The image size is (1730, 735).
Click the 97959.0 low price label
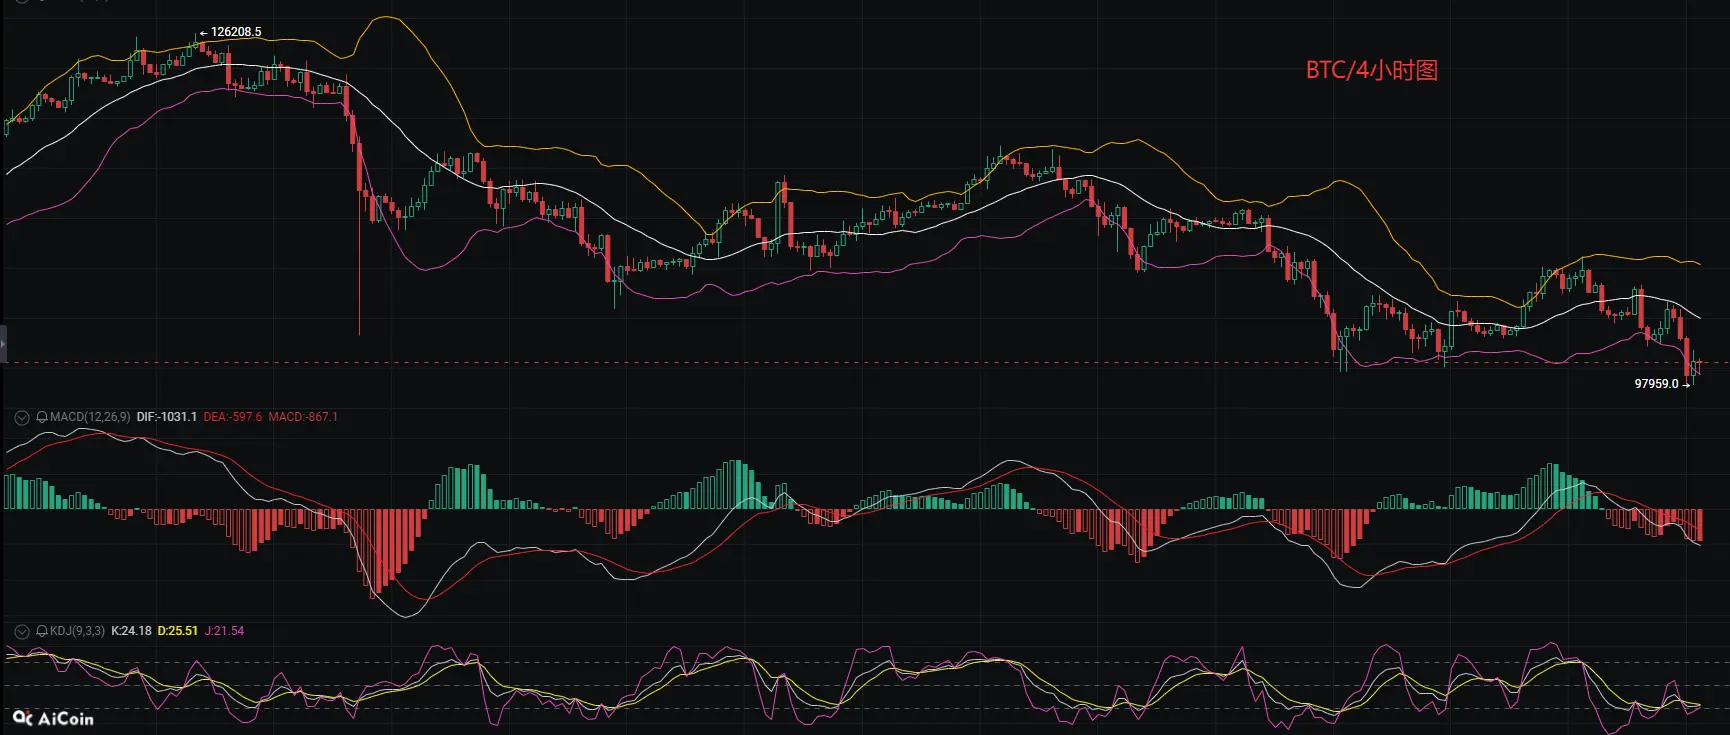click(1656, 384)
